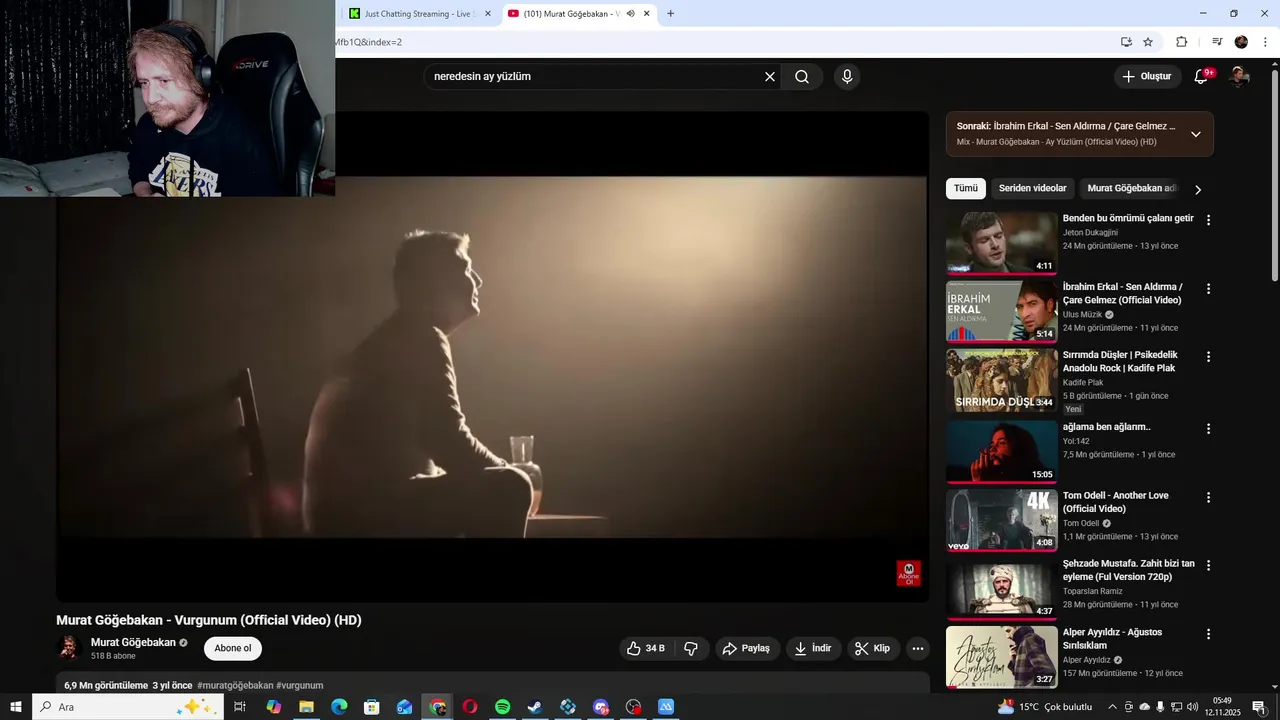This screenshot has height=720, width=1280.
Task: Clear the YouTube search box text
Action: coord(770,77)
